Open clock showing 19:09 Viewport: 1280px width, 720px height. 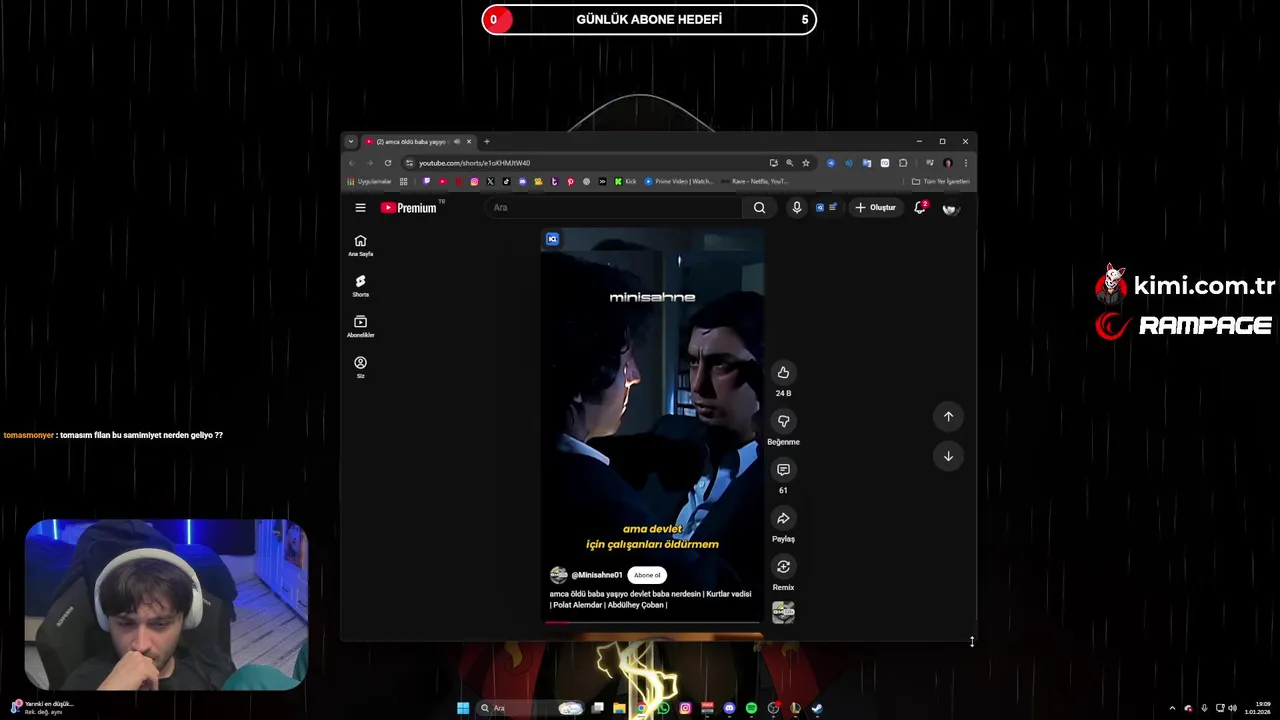1257,708
